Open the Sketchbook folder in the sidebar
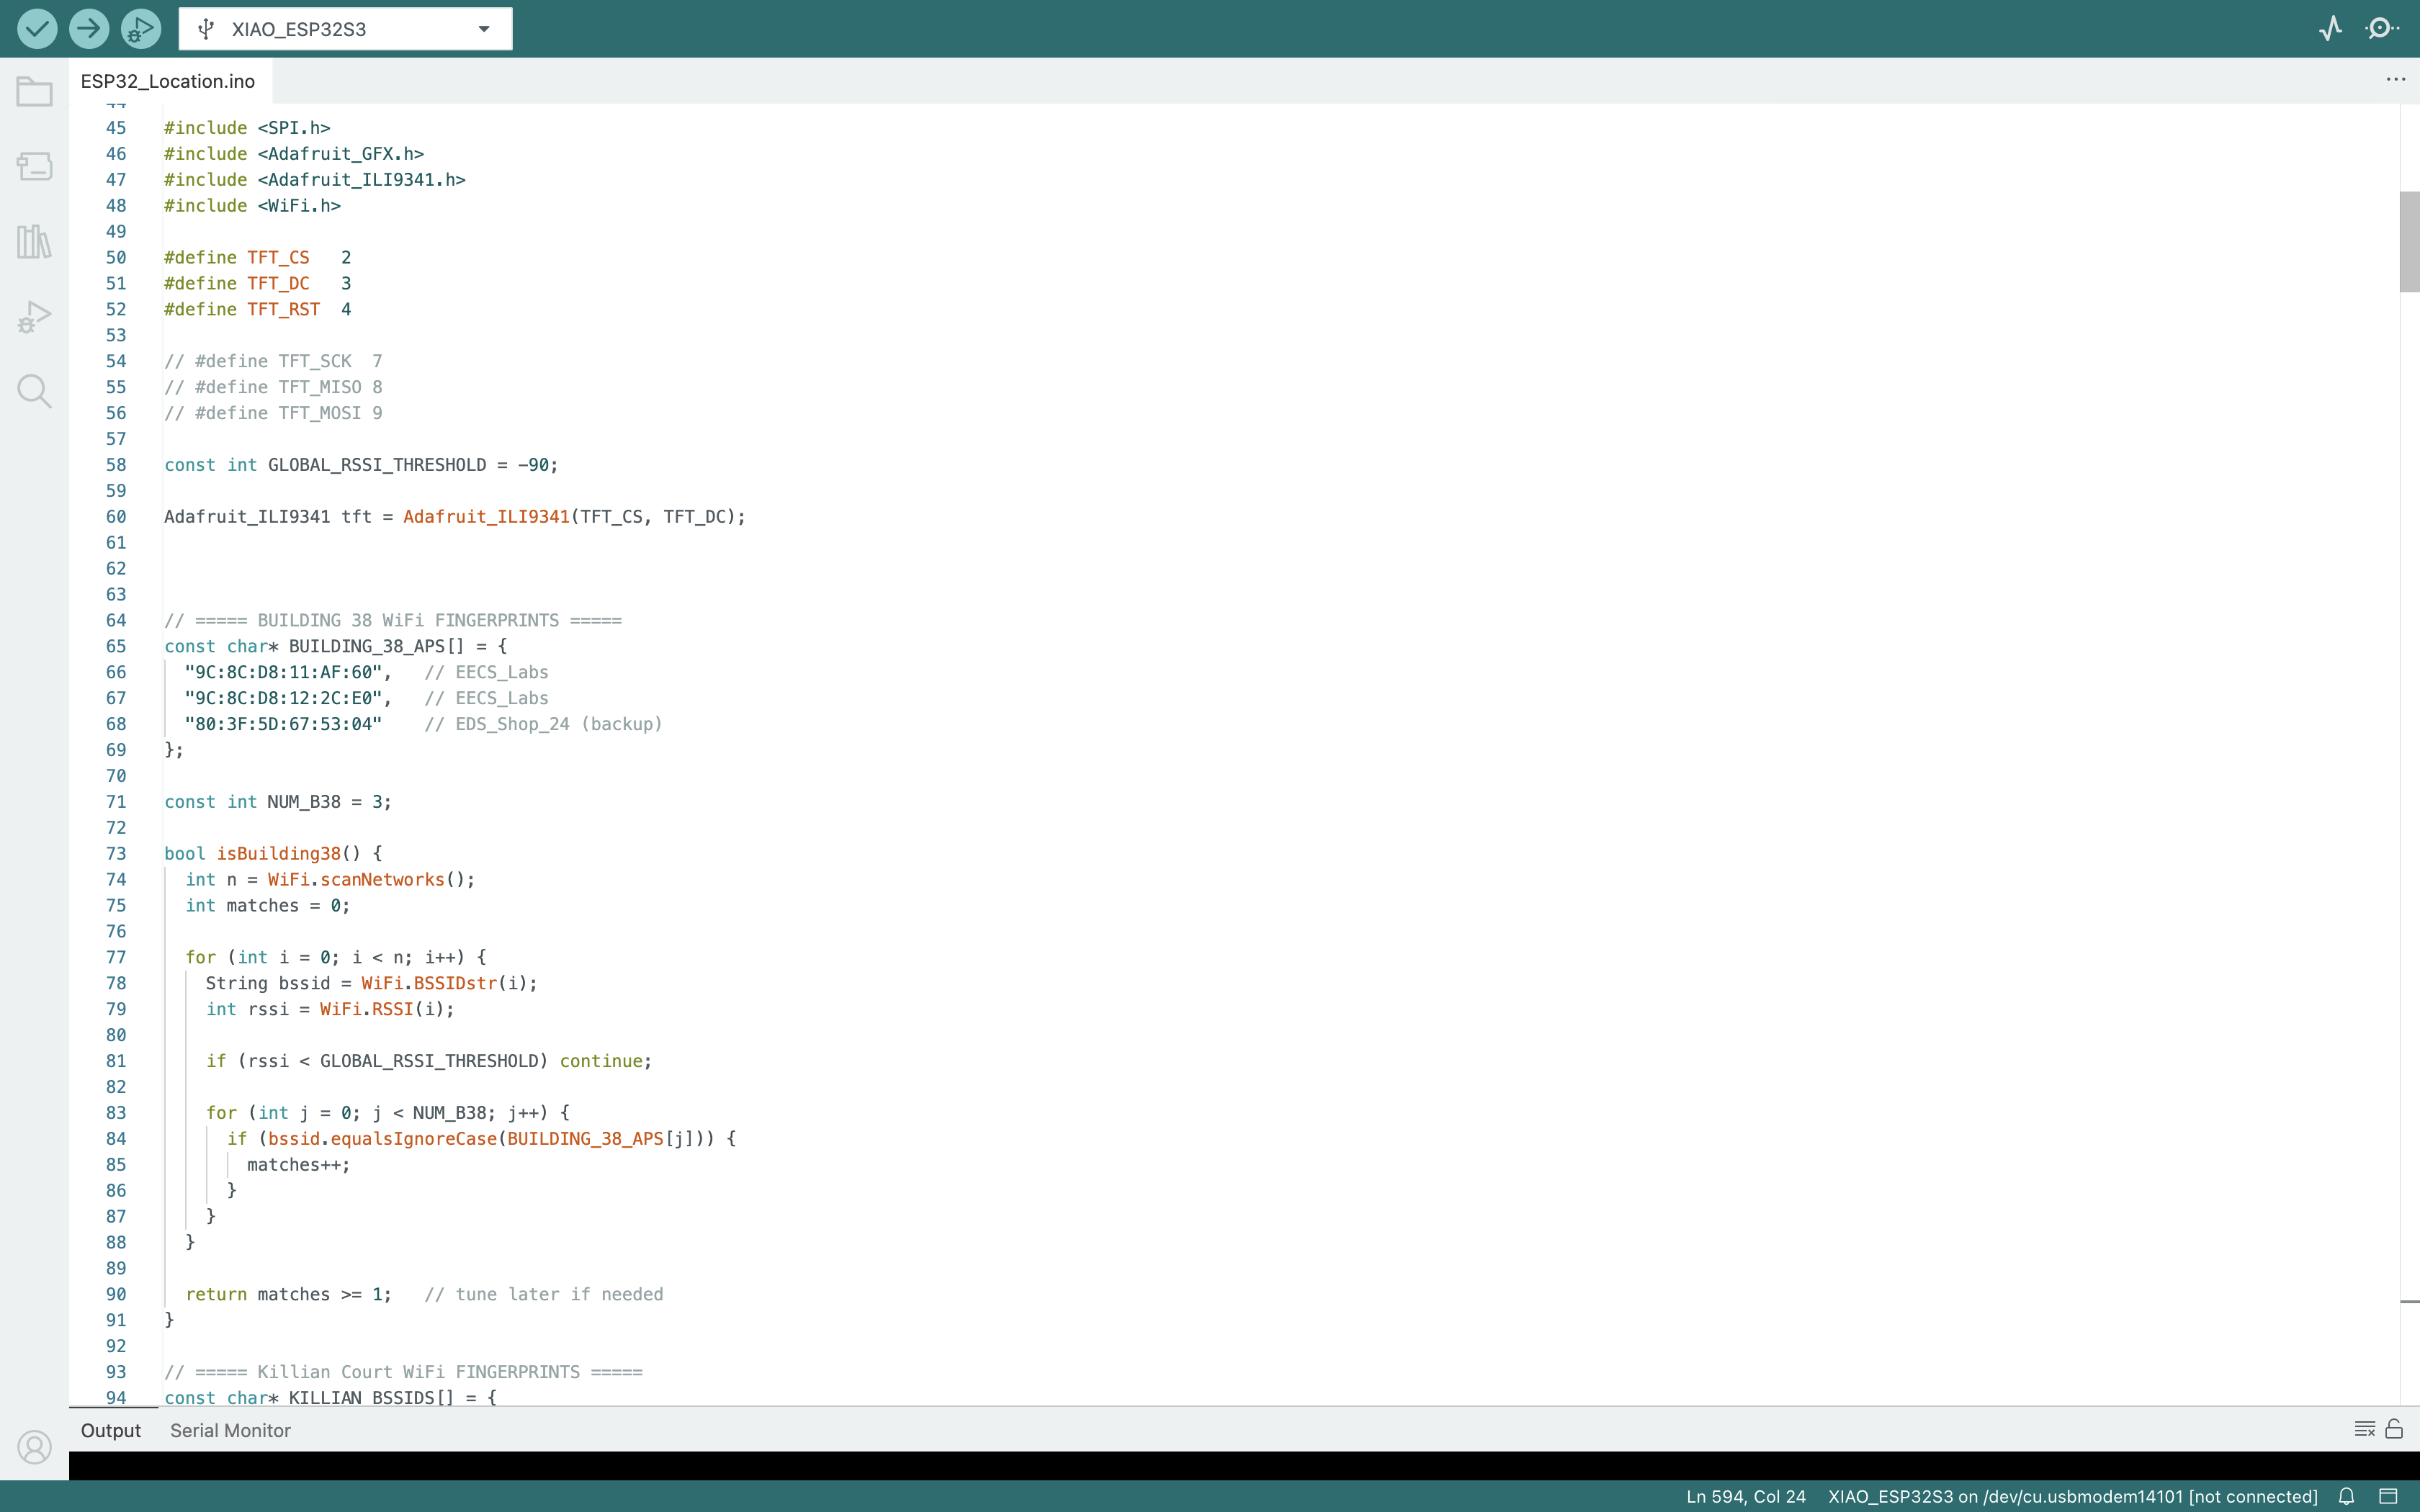2420x1512 pixels. [x=34, y=93]
